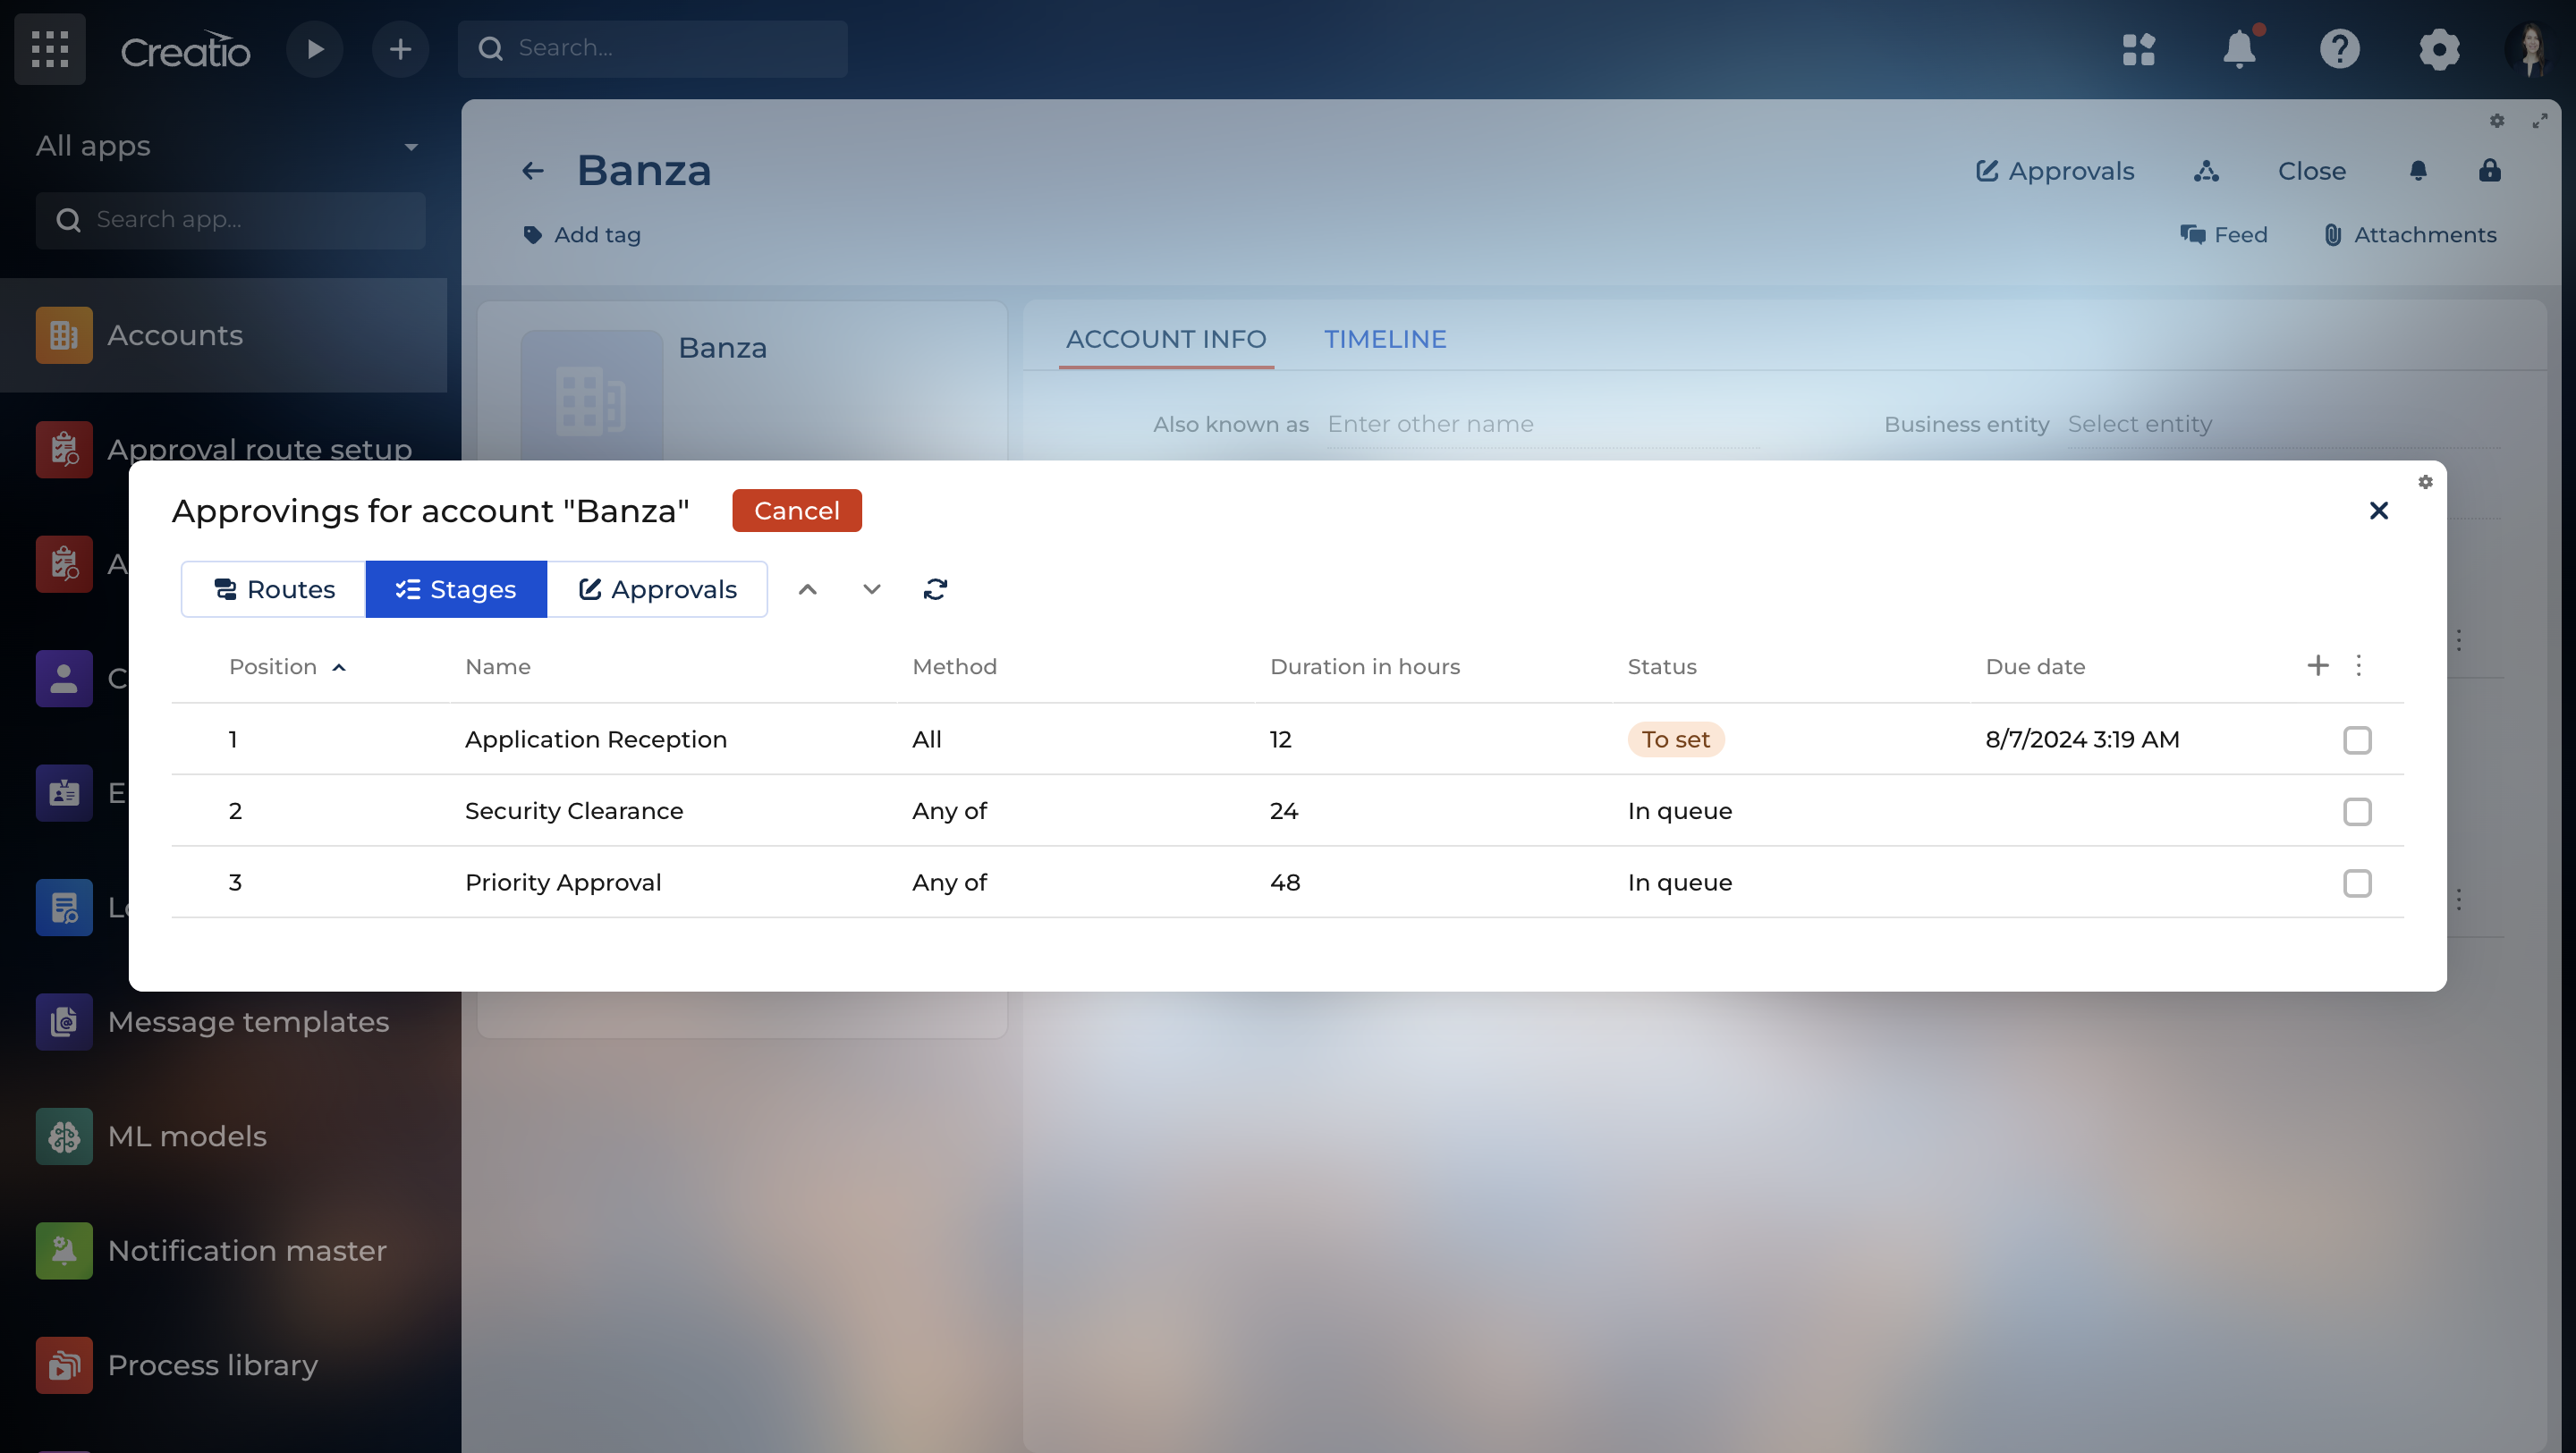
Task: Click the lock icon in Banza page header
Action: click(2490, 171)
